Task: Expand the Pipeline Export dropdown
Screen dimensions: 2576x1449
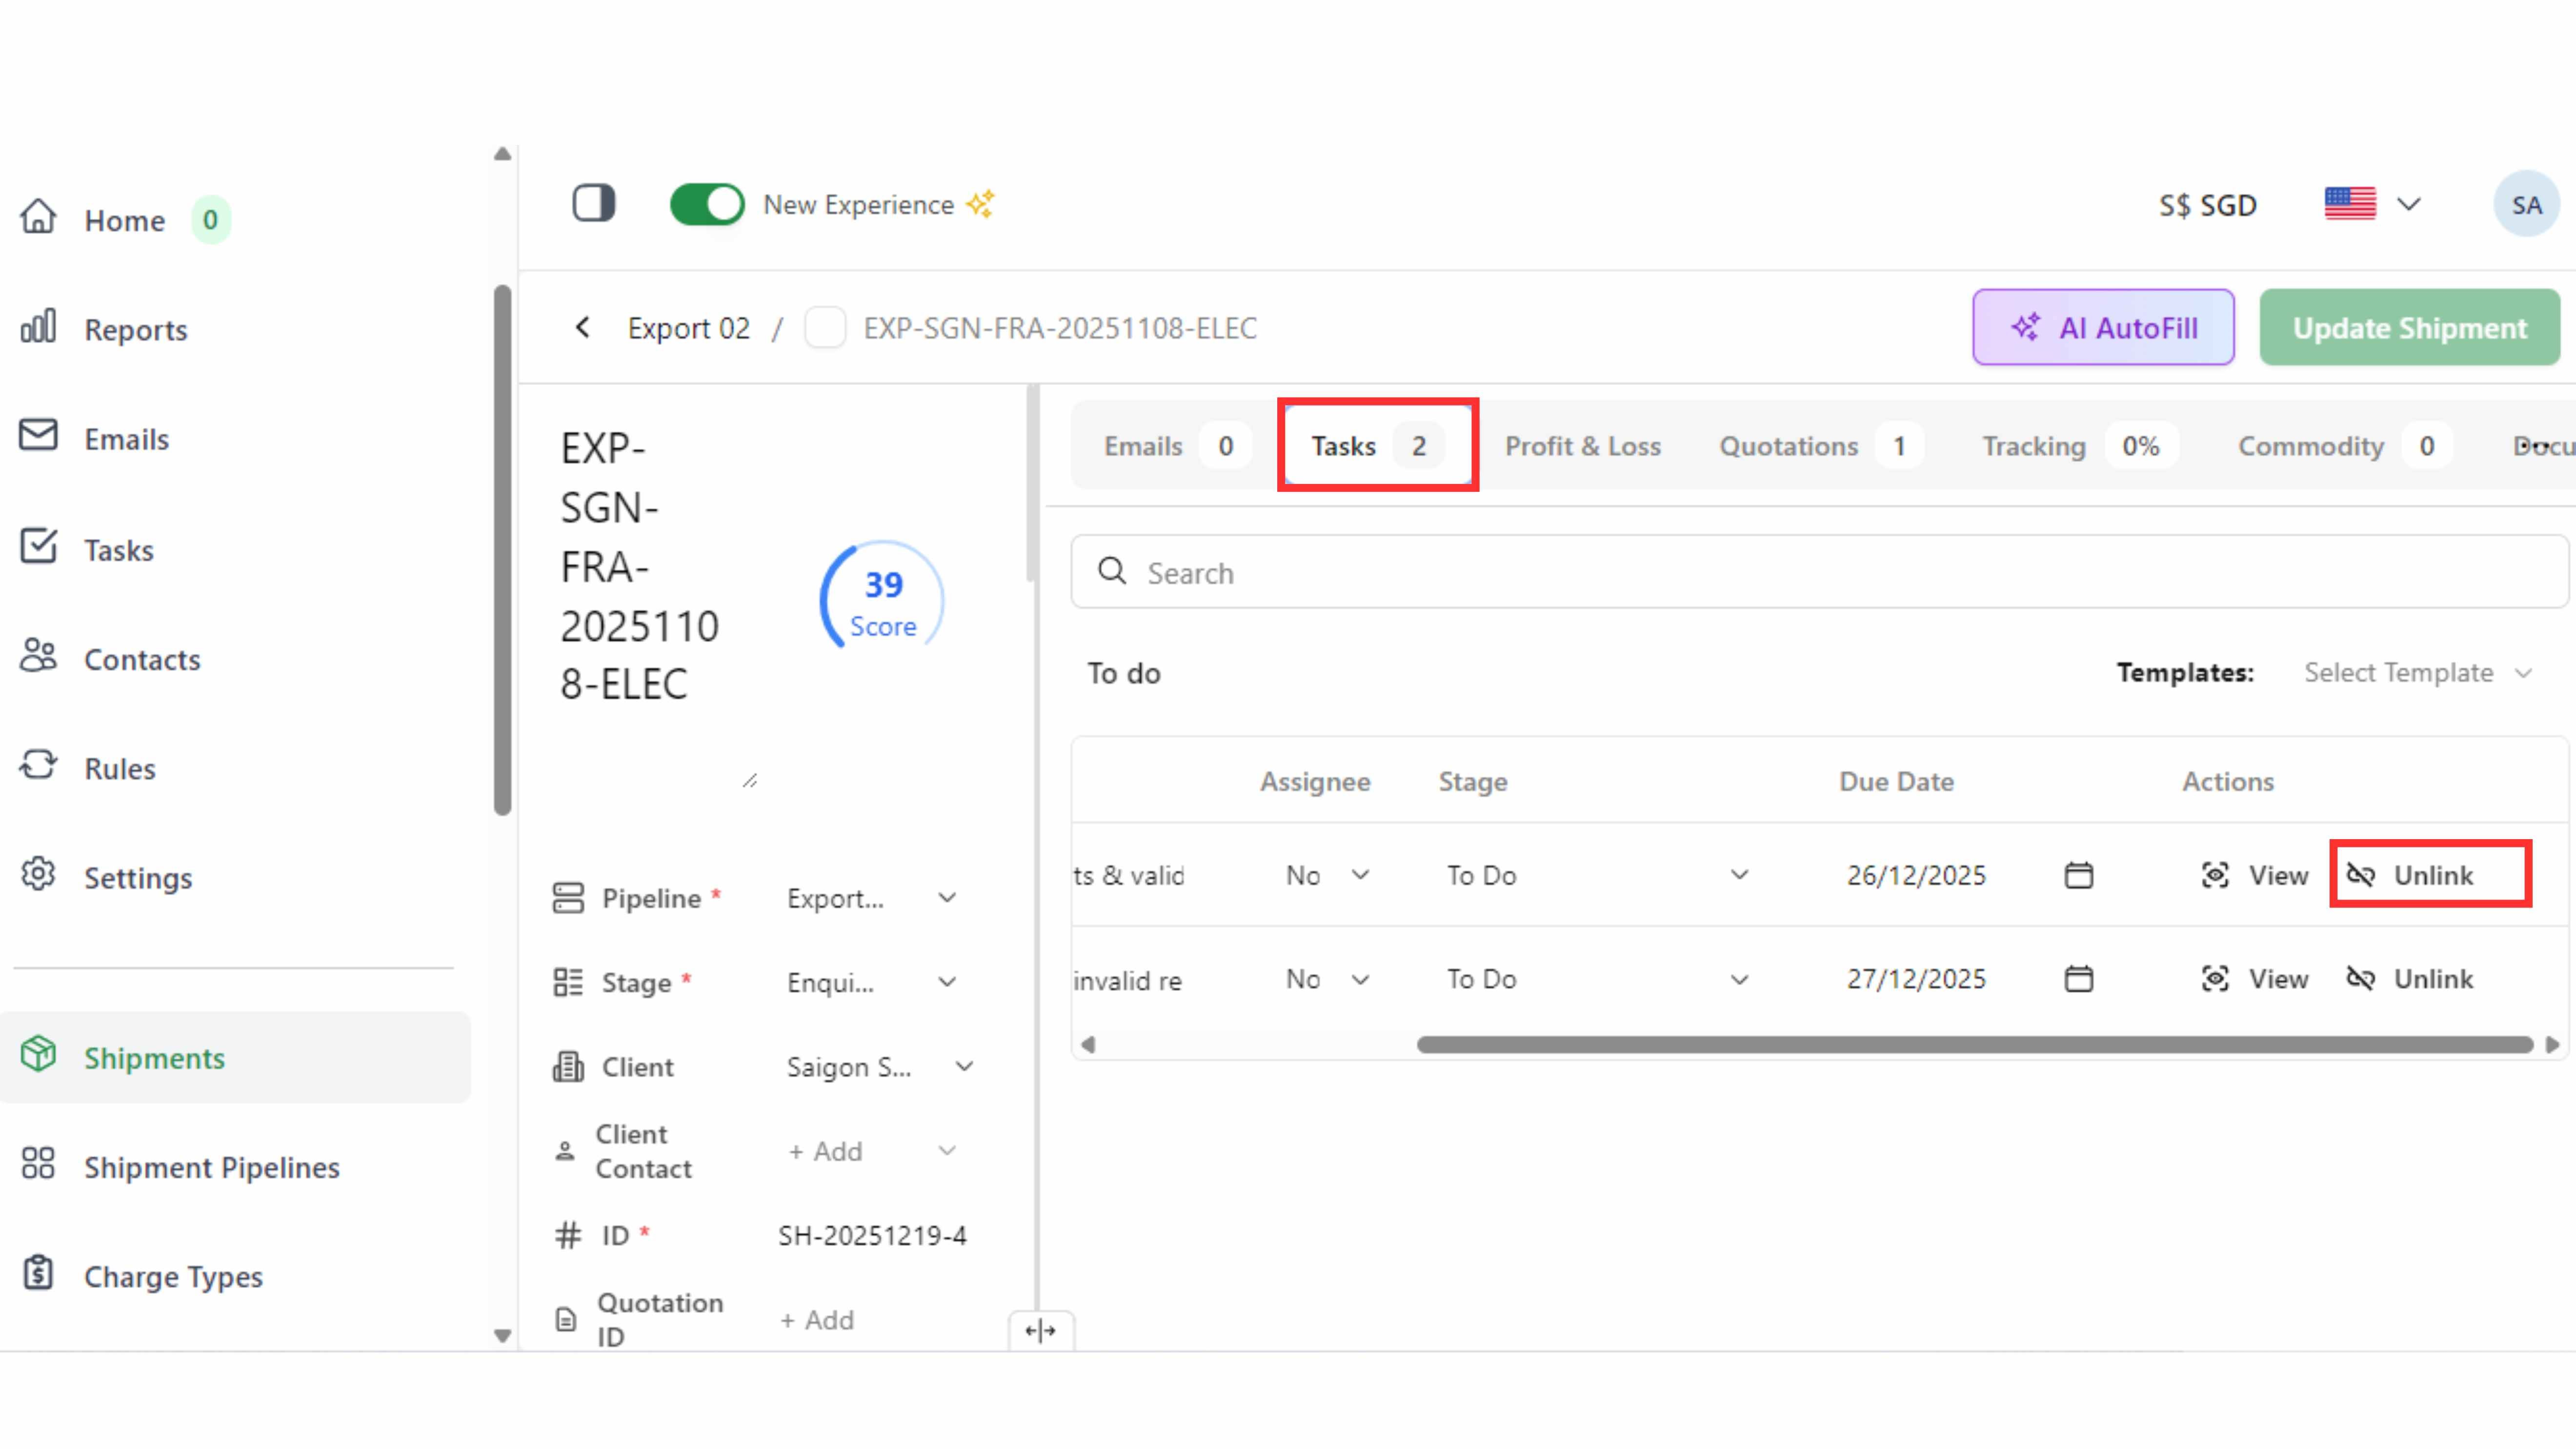Action: 870,898
